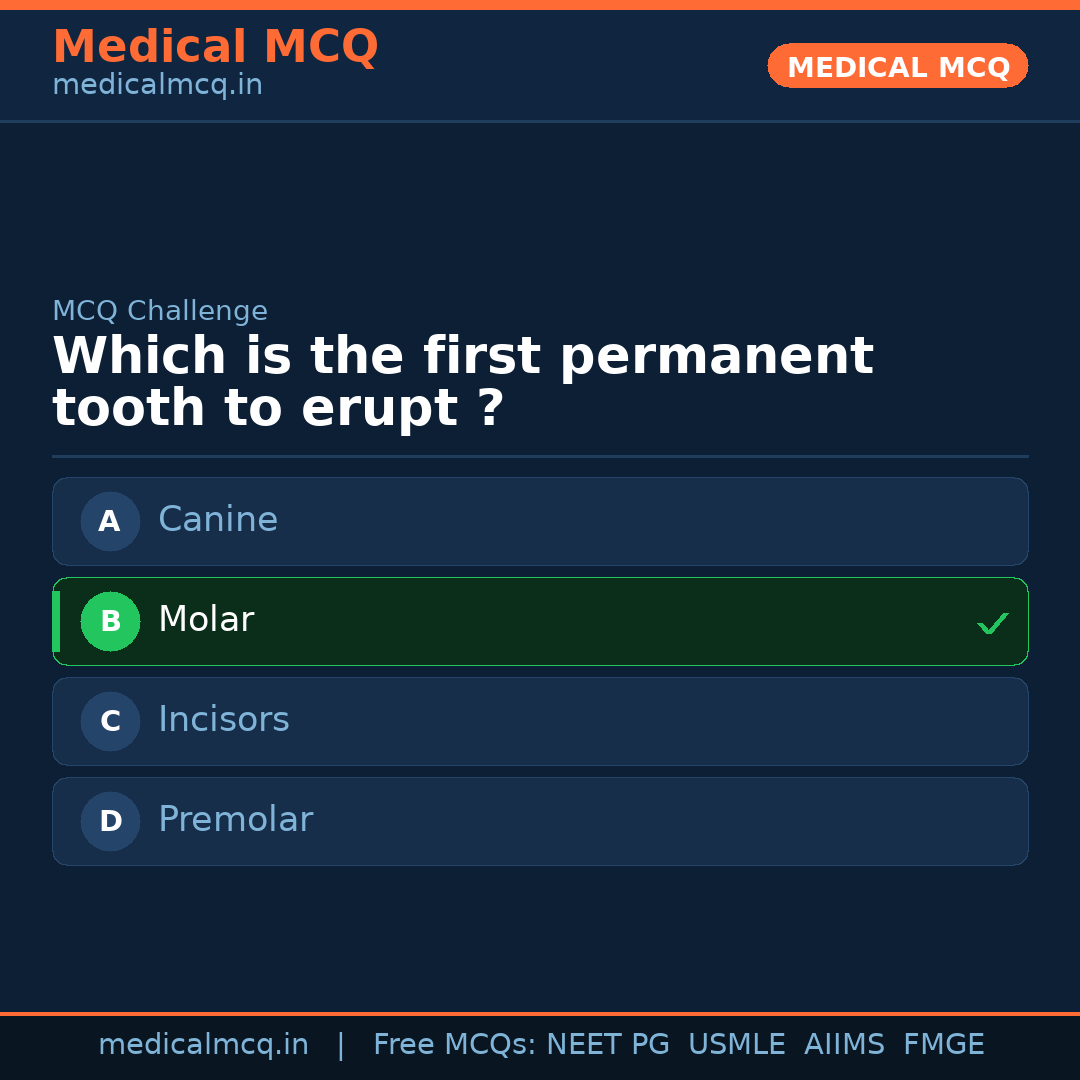Click the Medical MCQ orange logo text
1080x1080 pixels.
[215, 47]
